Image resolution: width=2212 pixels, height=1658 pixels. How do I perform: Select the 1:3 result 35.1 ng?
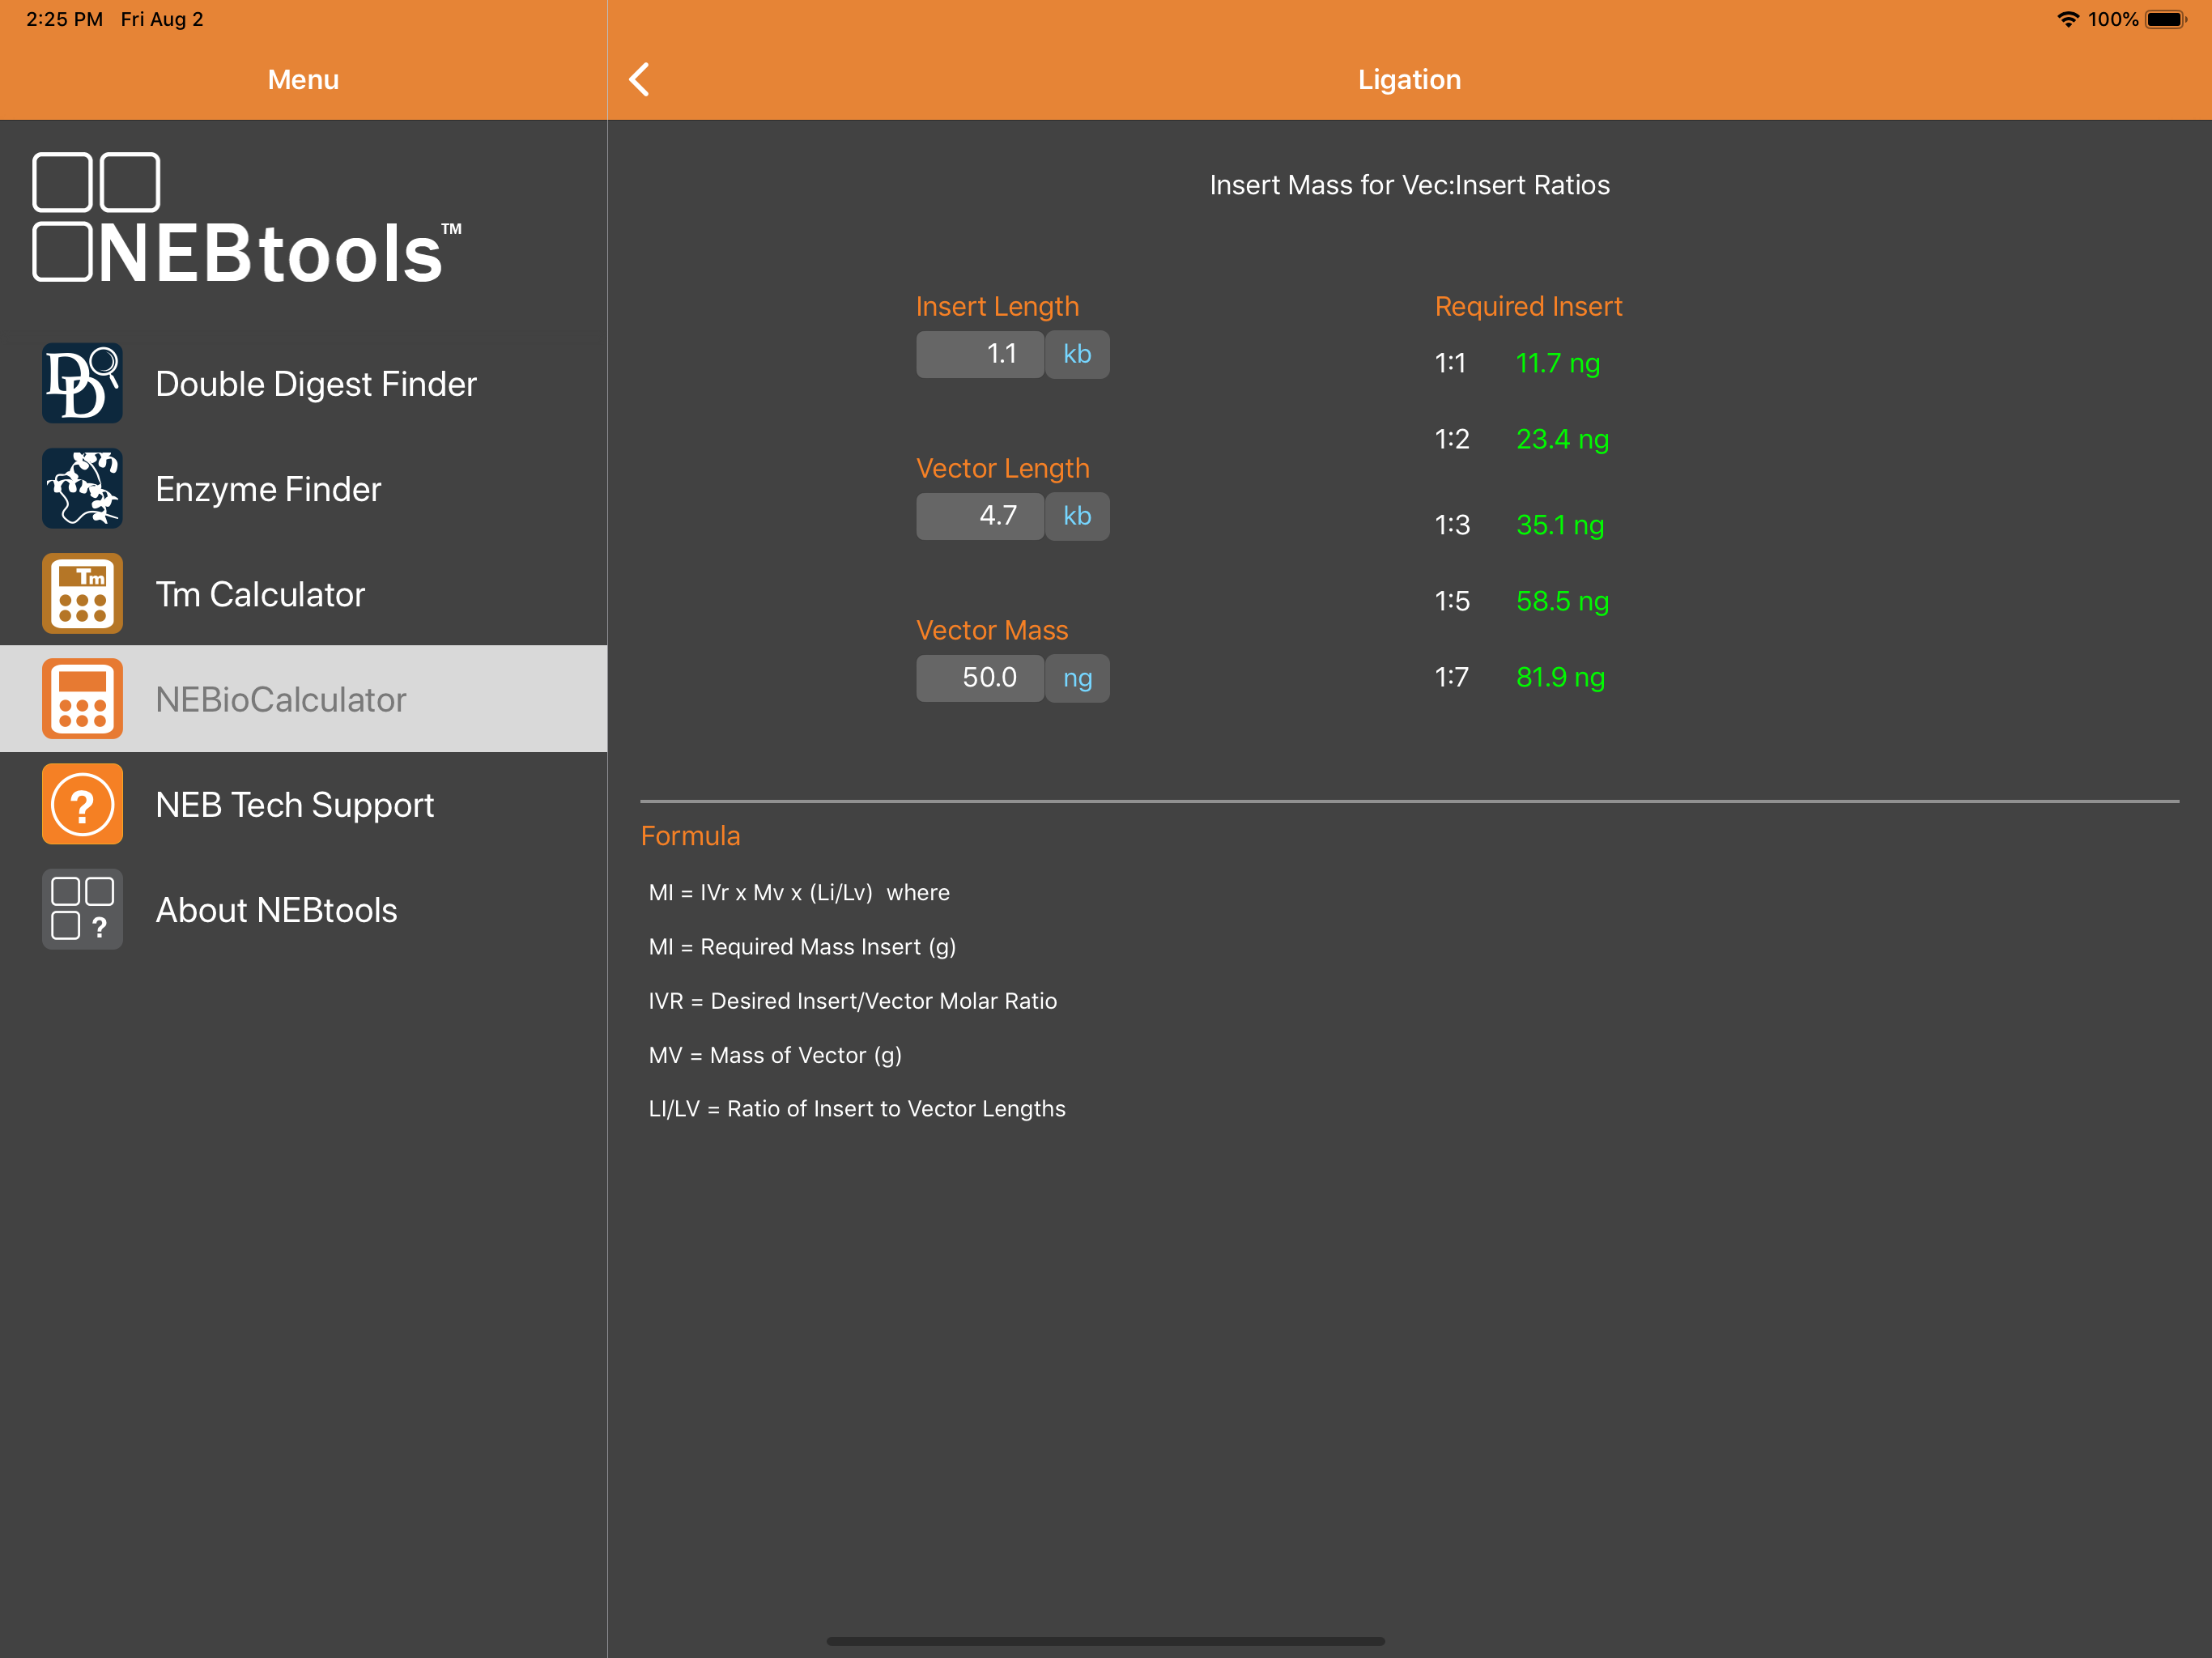click(x=1560, y=525)
